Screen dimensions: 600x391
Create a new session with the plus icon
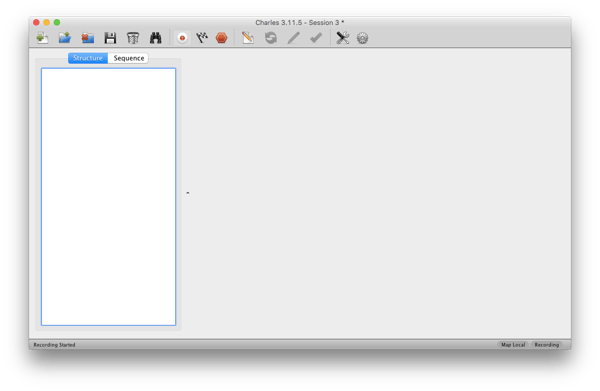click(x=42, y=38)
